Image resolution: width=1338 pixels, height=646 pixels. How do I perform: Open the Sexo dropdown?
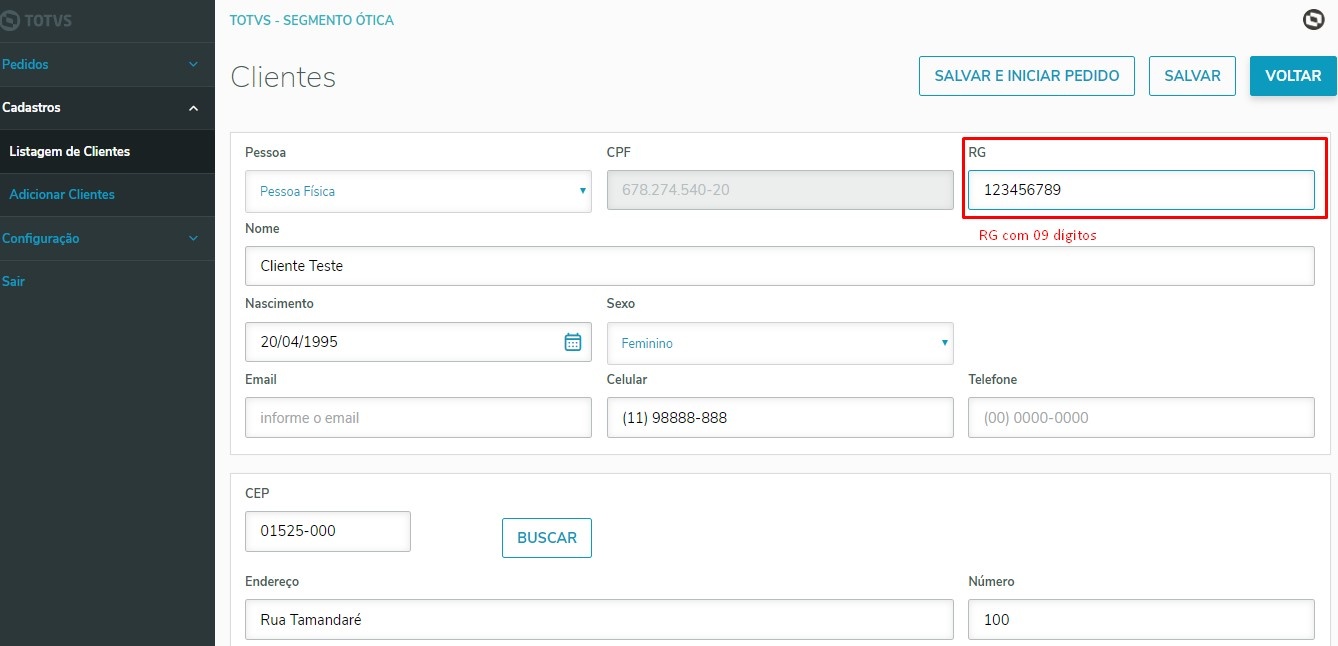click(779, 343)
